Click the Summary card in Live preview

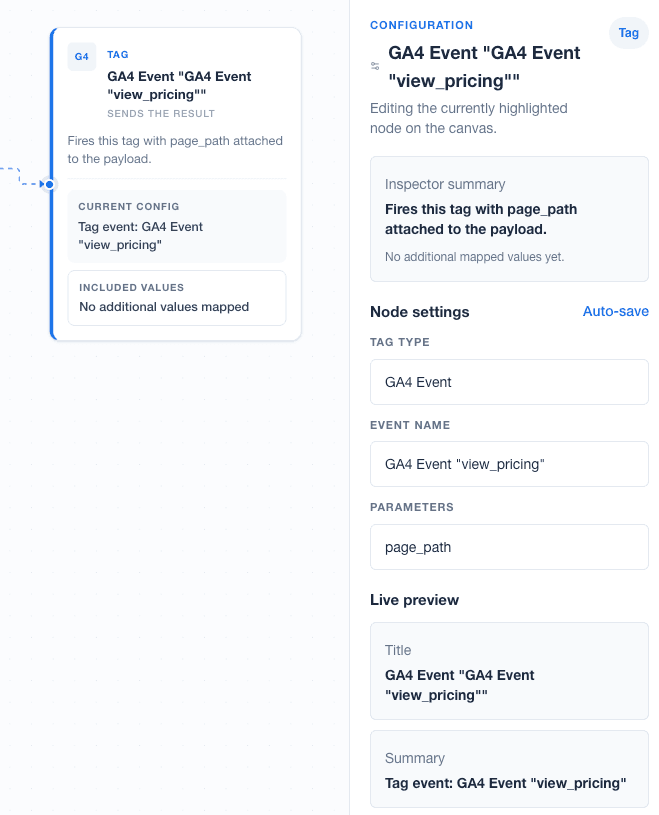click(509, 770)
